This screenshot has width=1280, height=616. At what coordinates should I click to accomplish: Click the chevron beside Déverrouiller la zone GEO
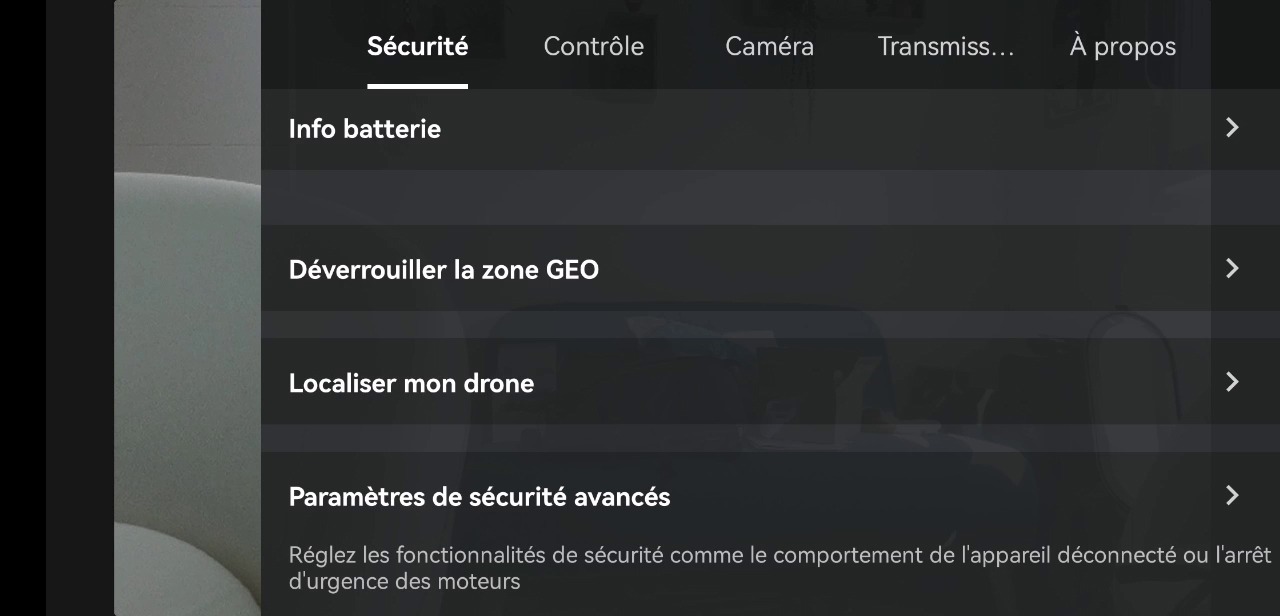(x=1232, y=268)
